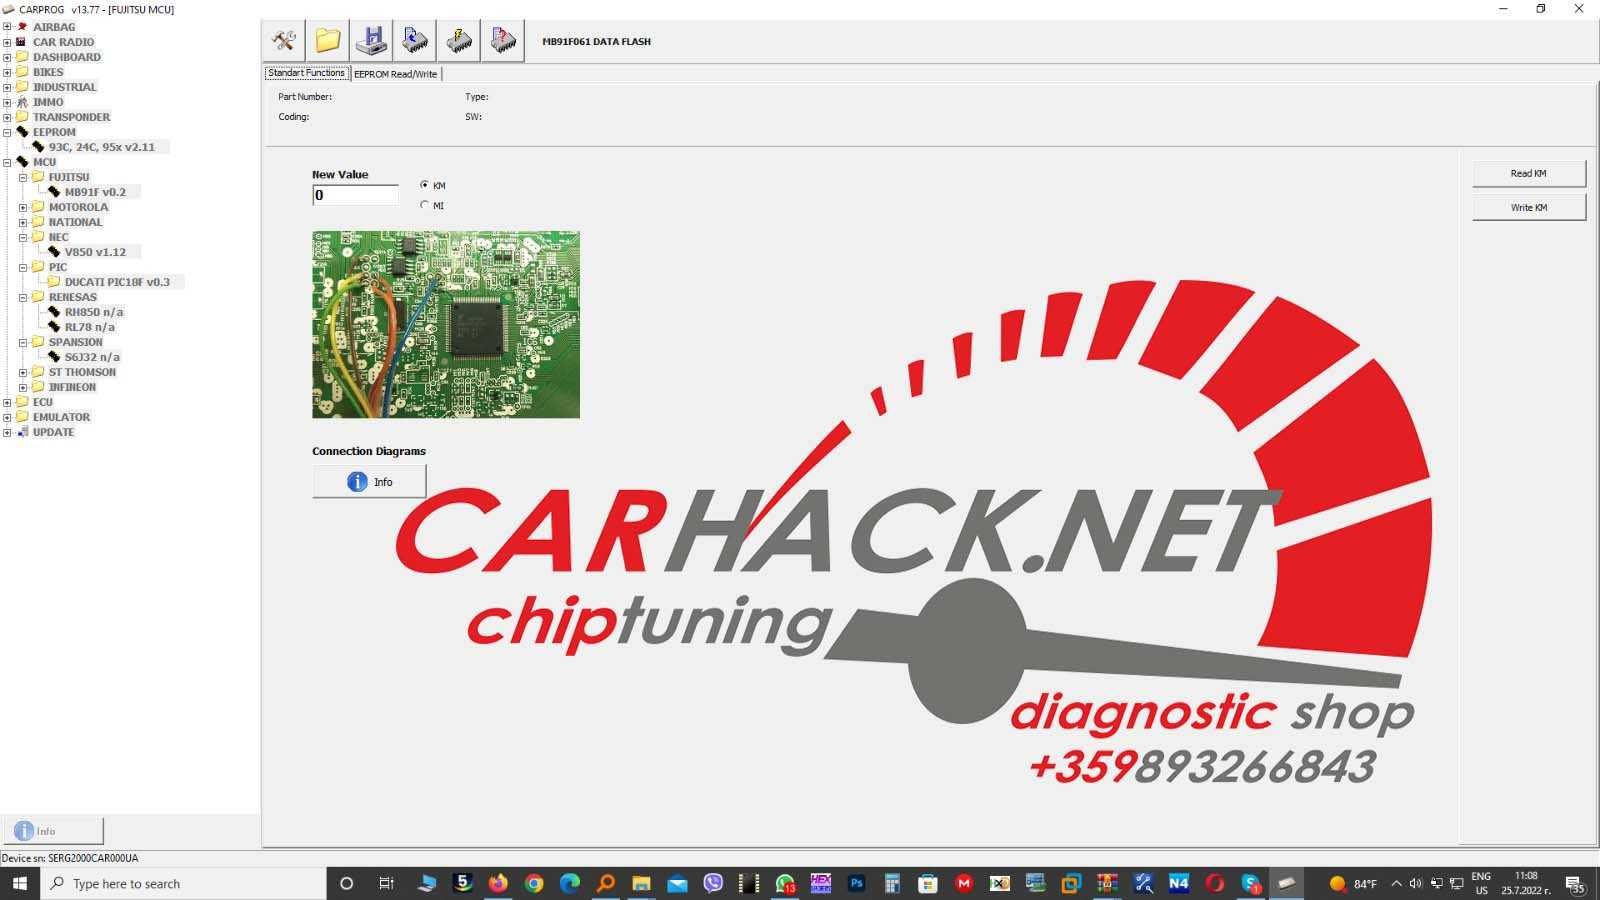Image resolution: width=1600 pixels, height=900 pixels.
Task: Expand the AIRBAG tree node
Action: click(7, 27)
